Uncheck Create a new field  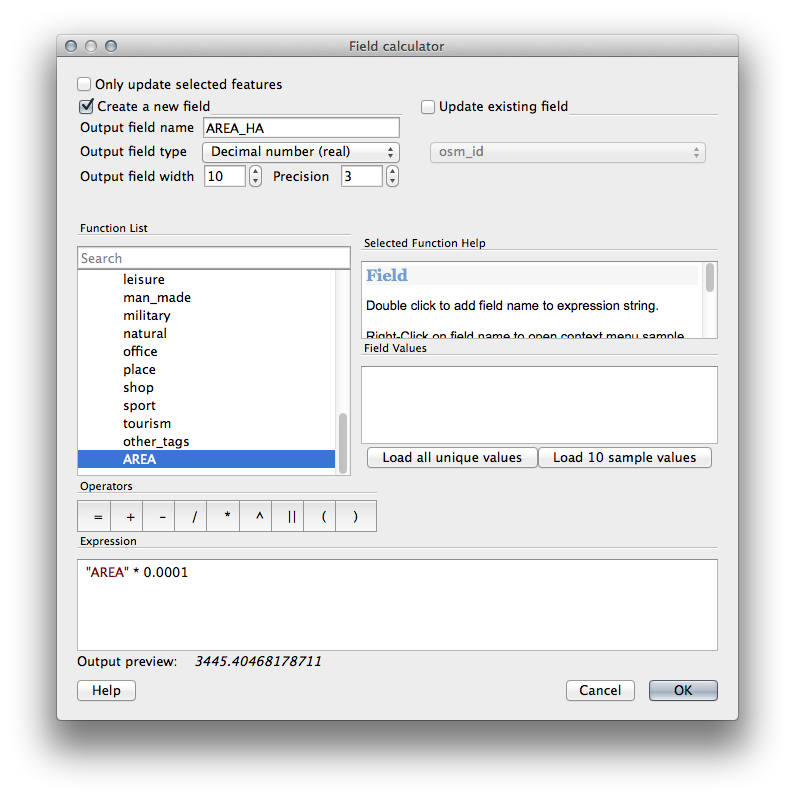(86, 106)
